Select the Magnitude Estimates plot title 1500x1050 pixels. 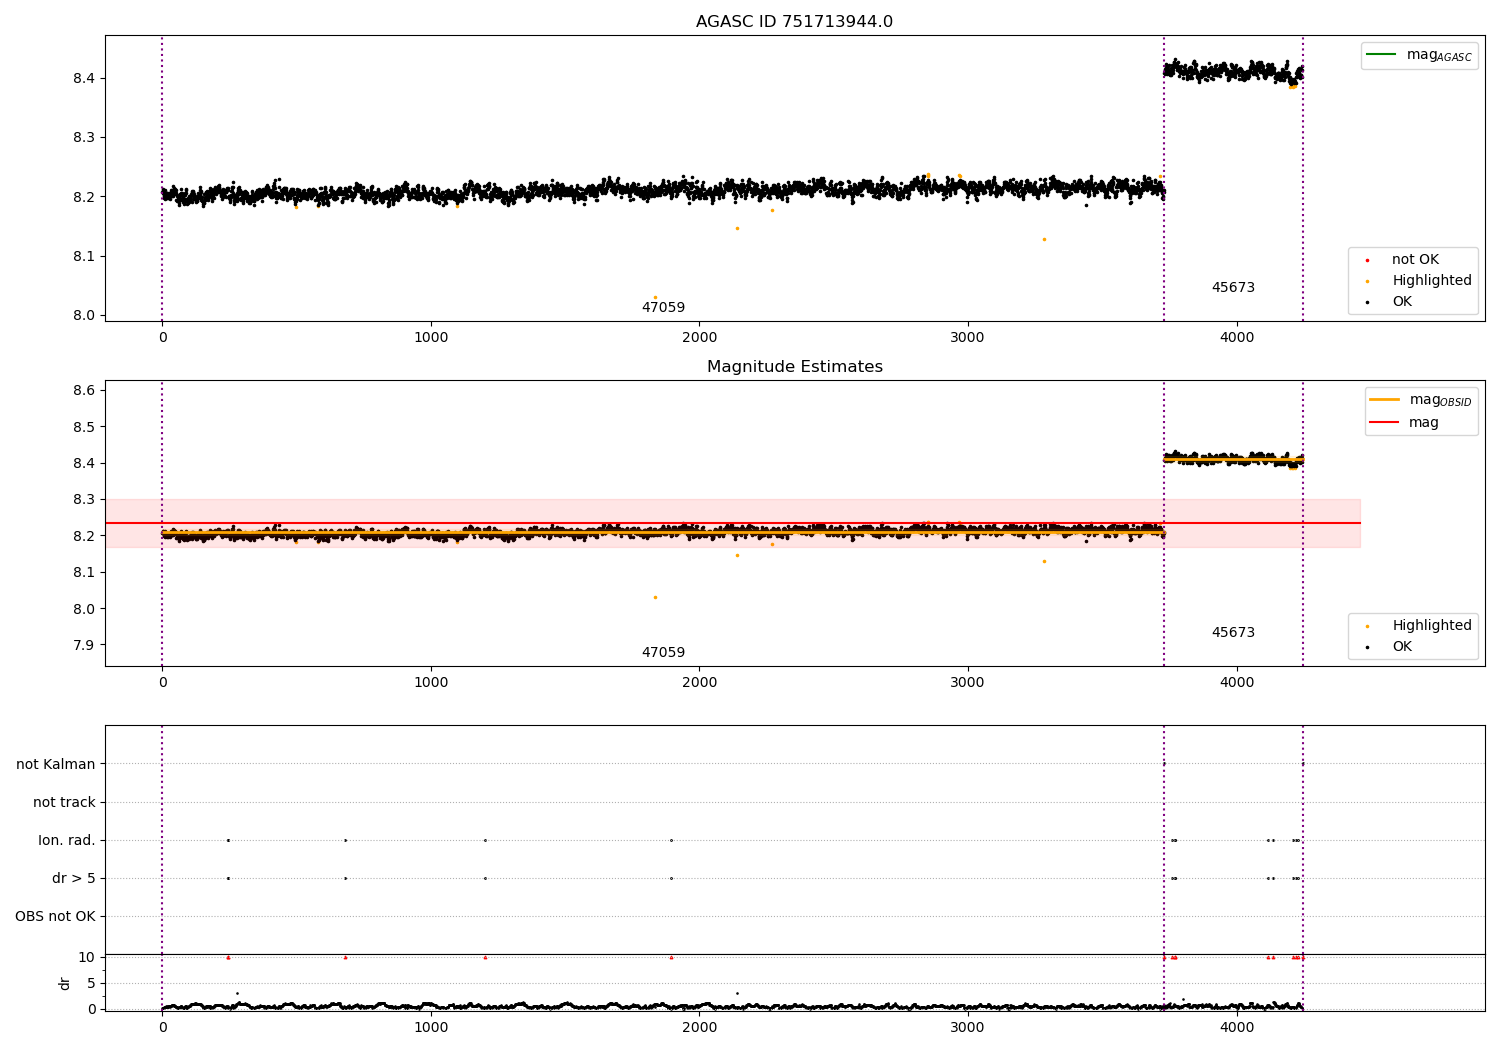click(x=794, y=367)
